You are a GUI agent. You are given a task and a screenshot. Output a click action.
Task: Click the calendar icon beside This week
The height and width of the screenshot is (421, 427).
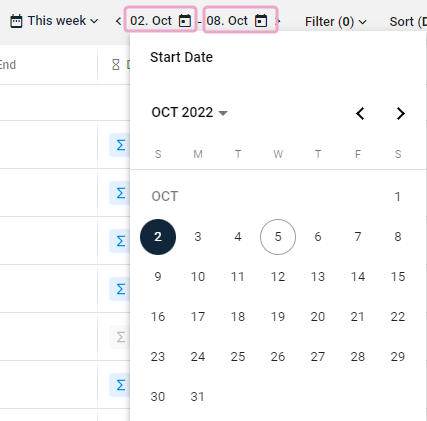[16, 21]
